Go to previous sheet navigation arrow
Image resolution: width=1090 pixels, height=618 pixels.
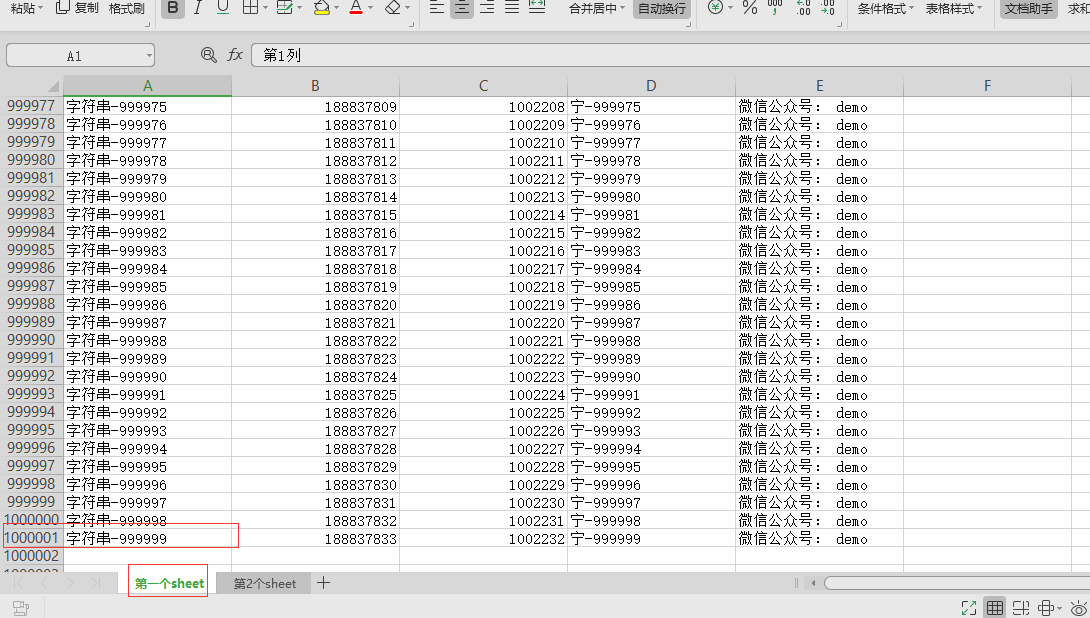click(44, 583)
